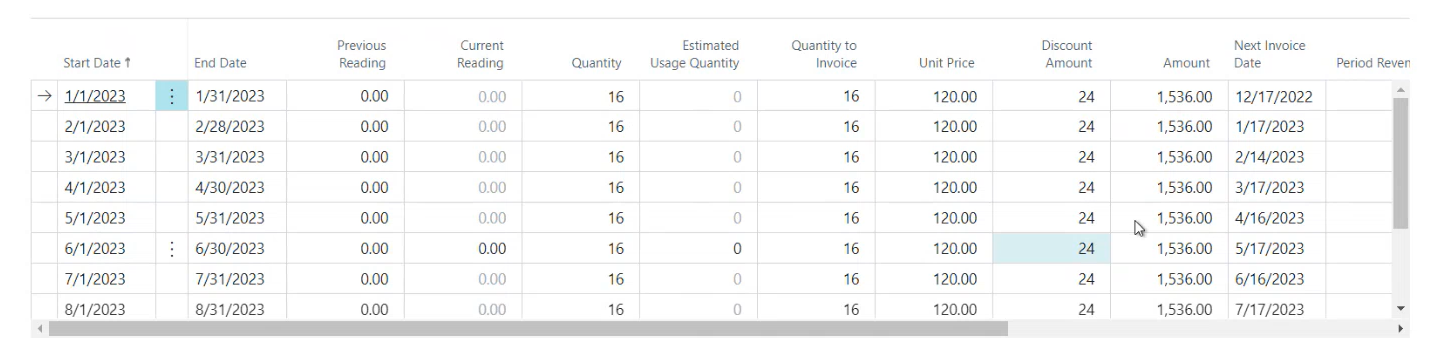Select Next Invoice Date 2/14/2023
Screen dimensions: 1430x363
1277,157
